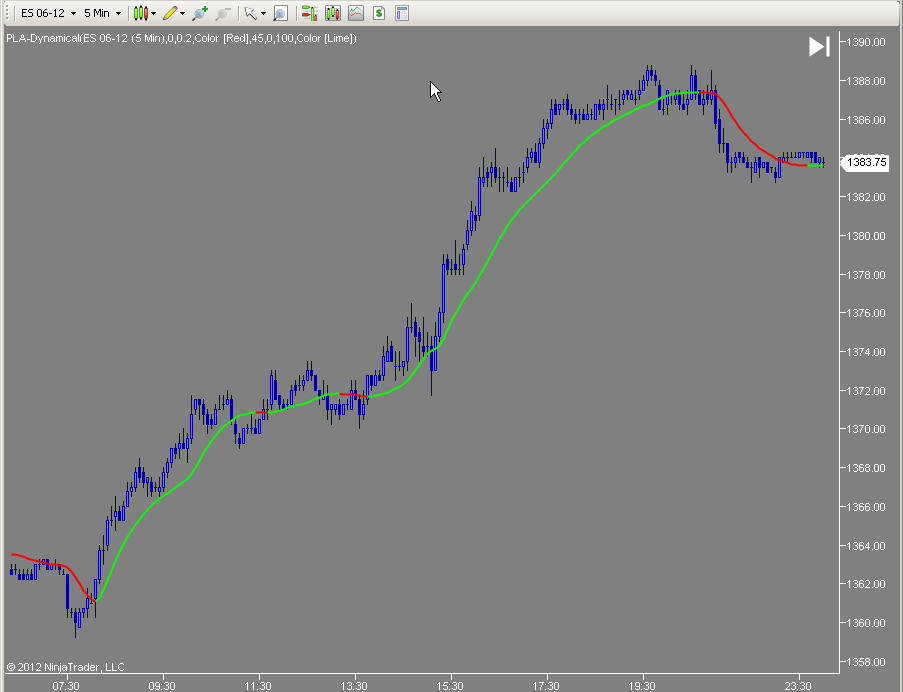Open the data box magnifier icon
The image size is (903, 692).
(x=279, y=13)
